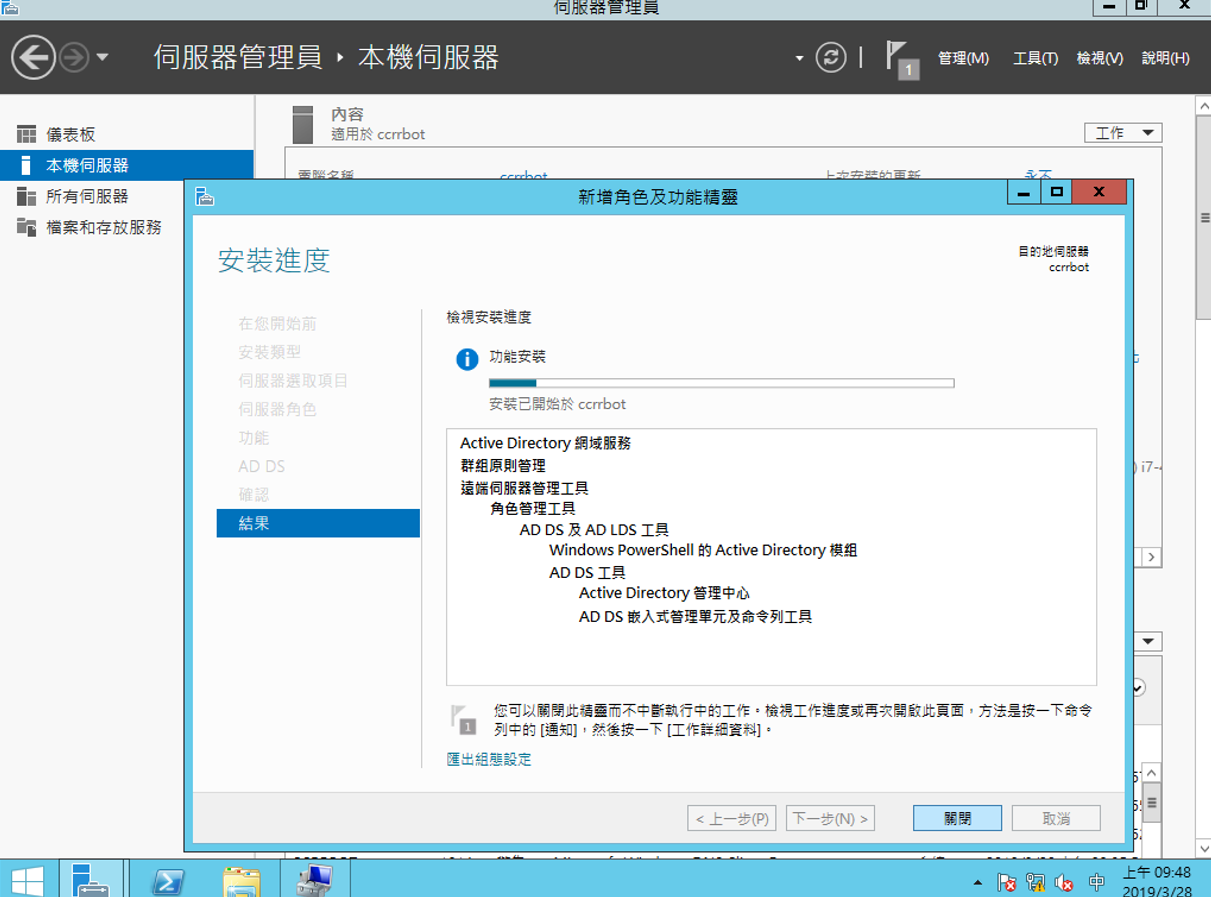This screenshot has height=897, width=1211.
Task: Select 本機伺服器 in the sidebar
Action: point(127,165)
